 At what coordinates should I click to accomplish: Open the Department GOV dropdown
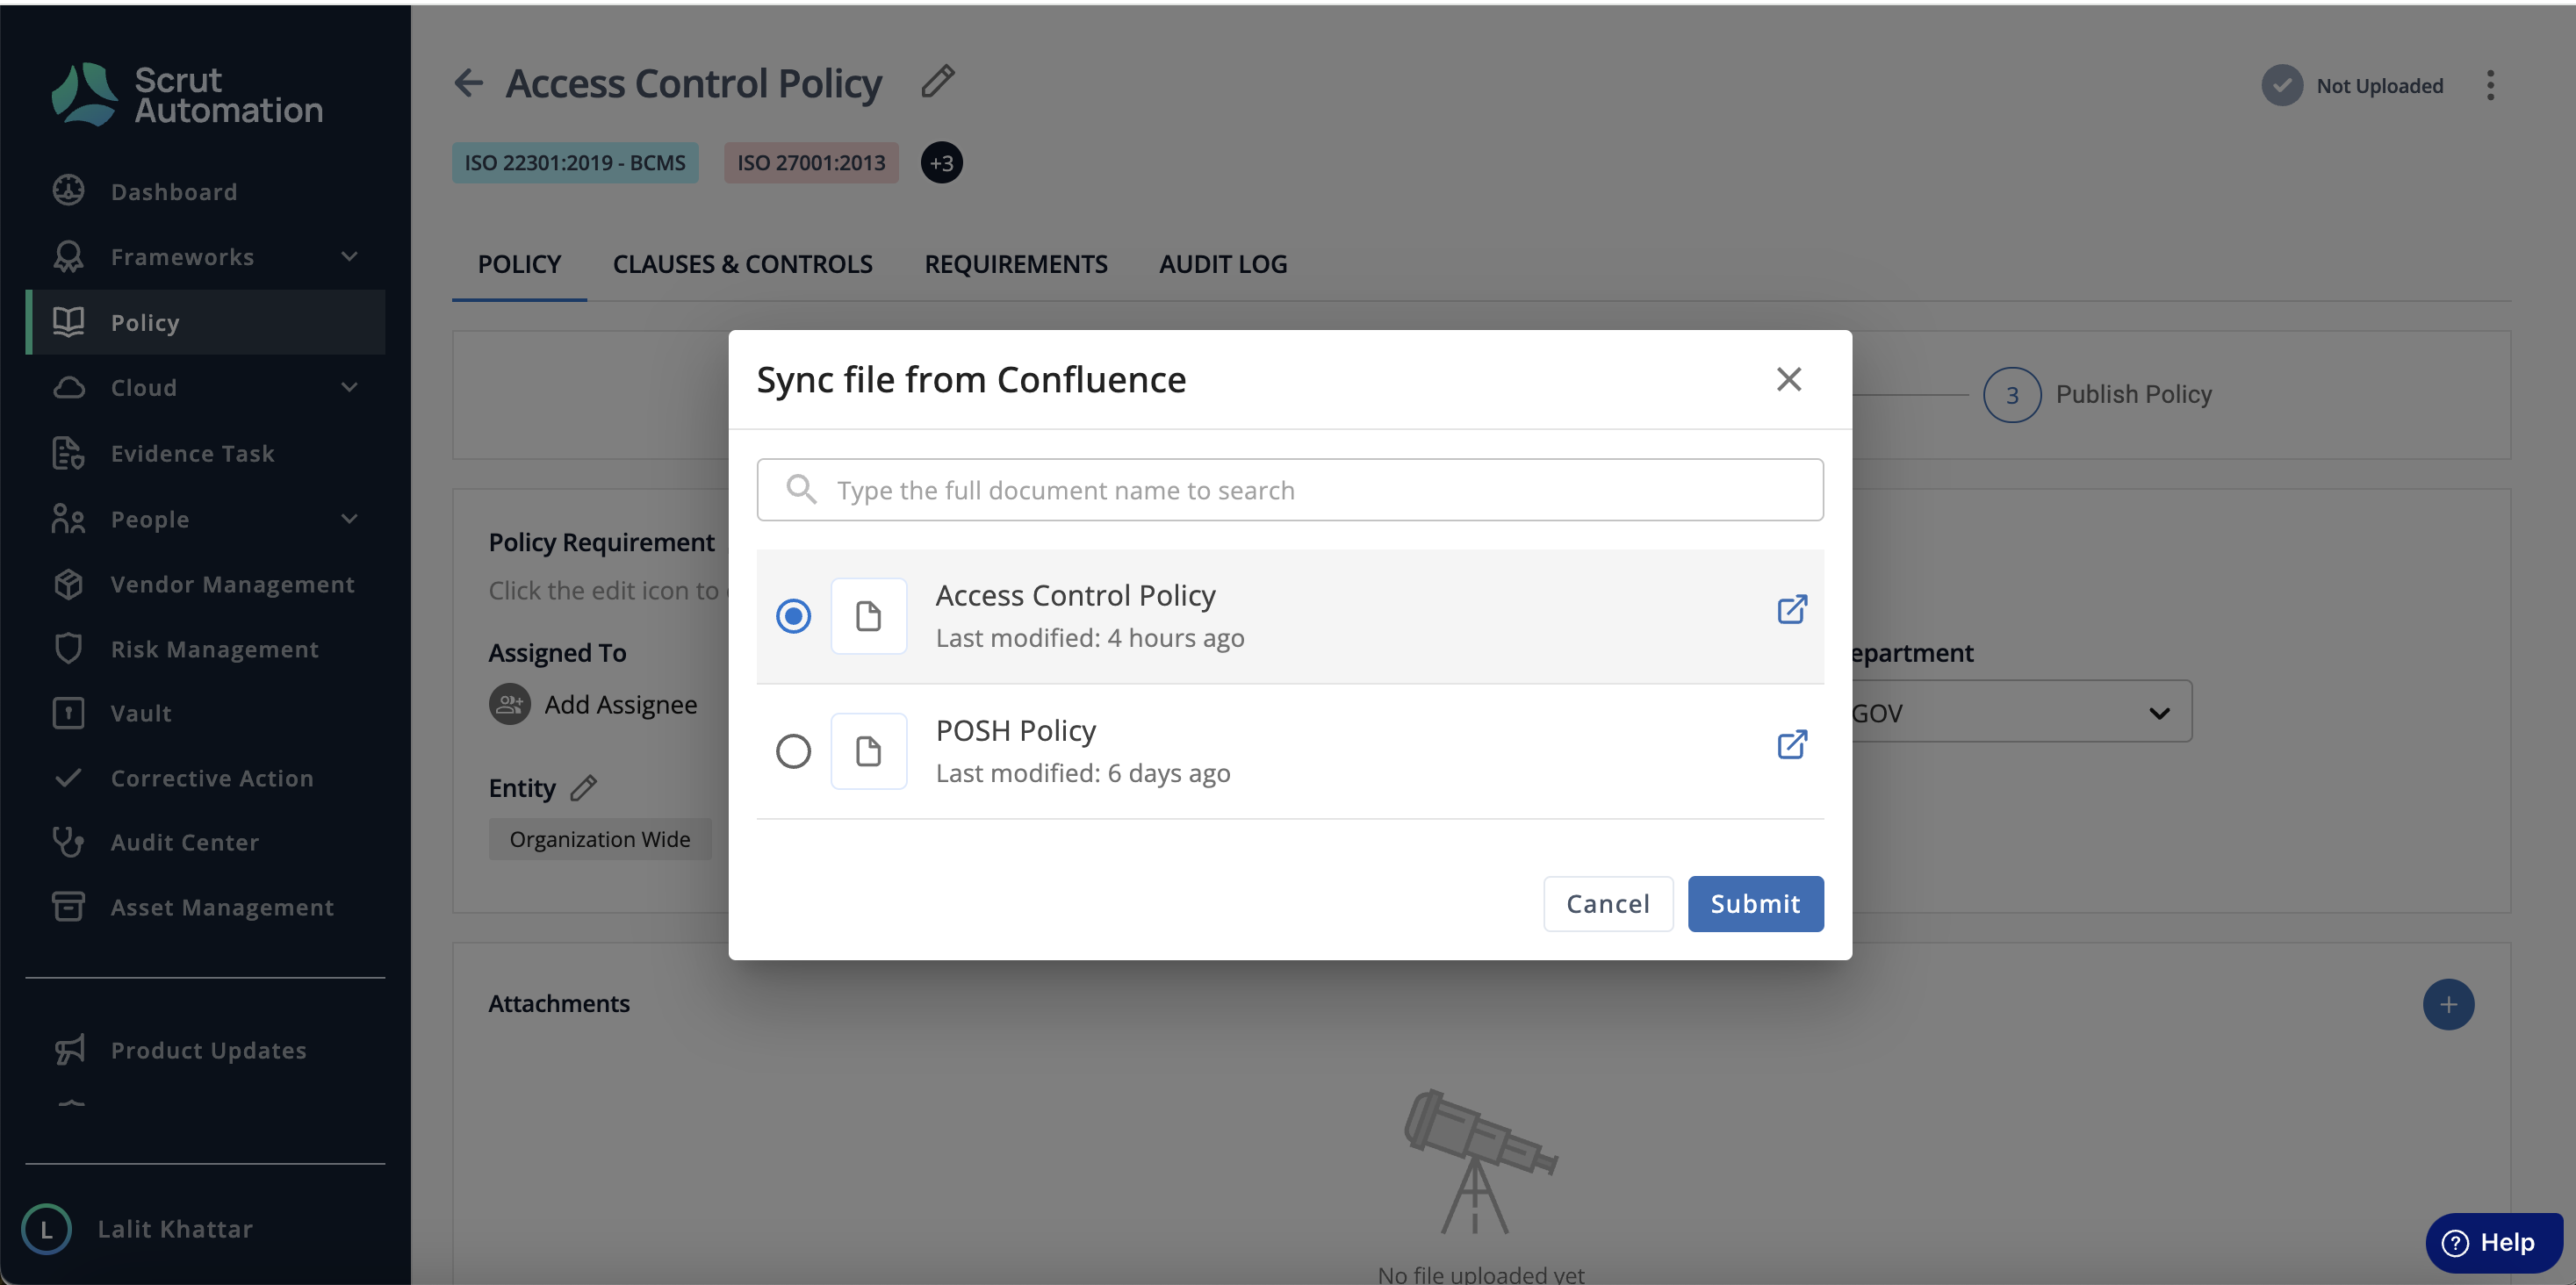point(2020,712)
